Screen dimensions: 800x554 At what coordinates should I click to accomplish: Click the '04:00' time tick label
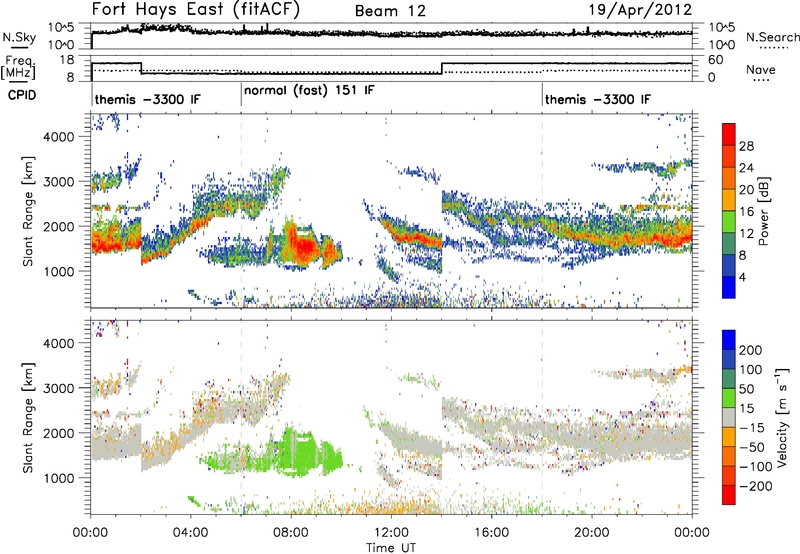click(191, 533)
